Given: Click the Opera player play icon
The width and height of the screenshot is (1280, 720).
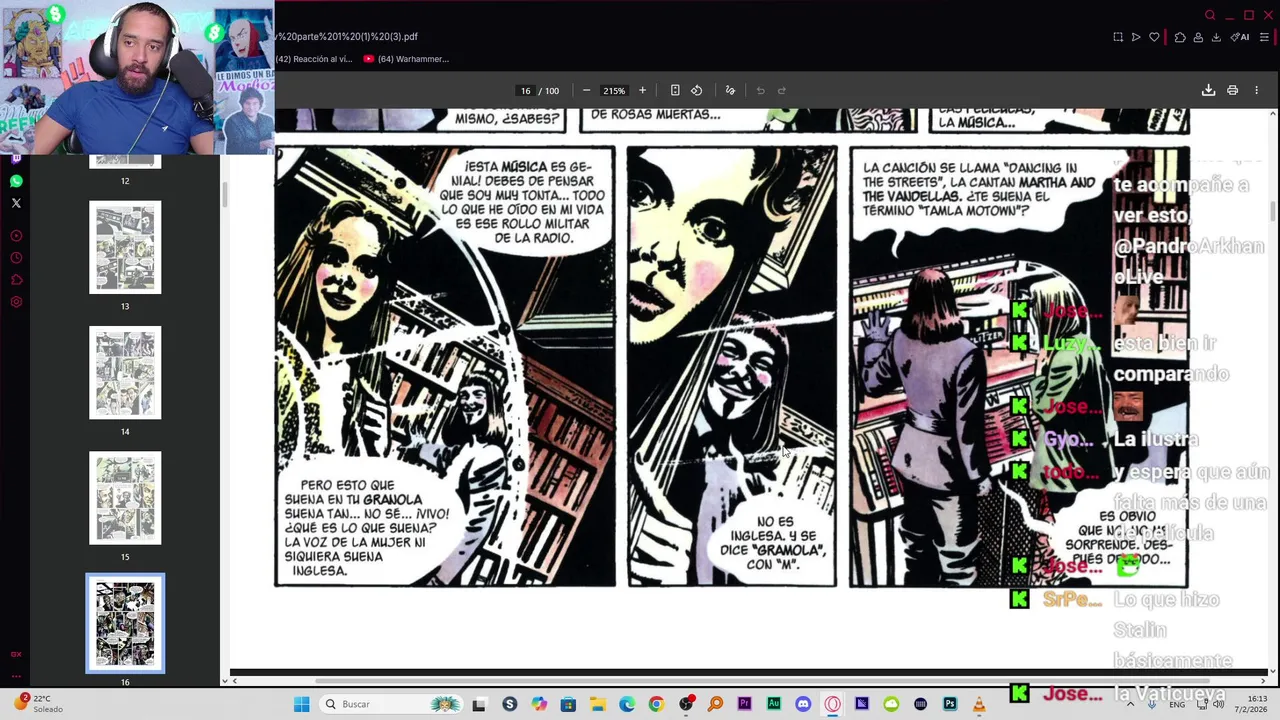Looking at the screenshot, I should (1136, 37).
